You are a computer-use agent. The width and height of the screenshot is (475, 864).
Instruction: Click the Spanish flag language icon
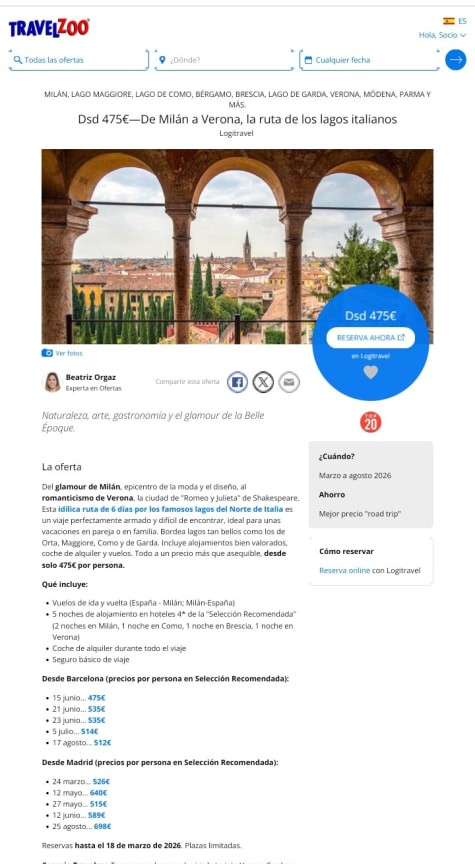pos(449,21)
